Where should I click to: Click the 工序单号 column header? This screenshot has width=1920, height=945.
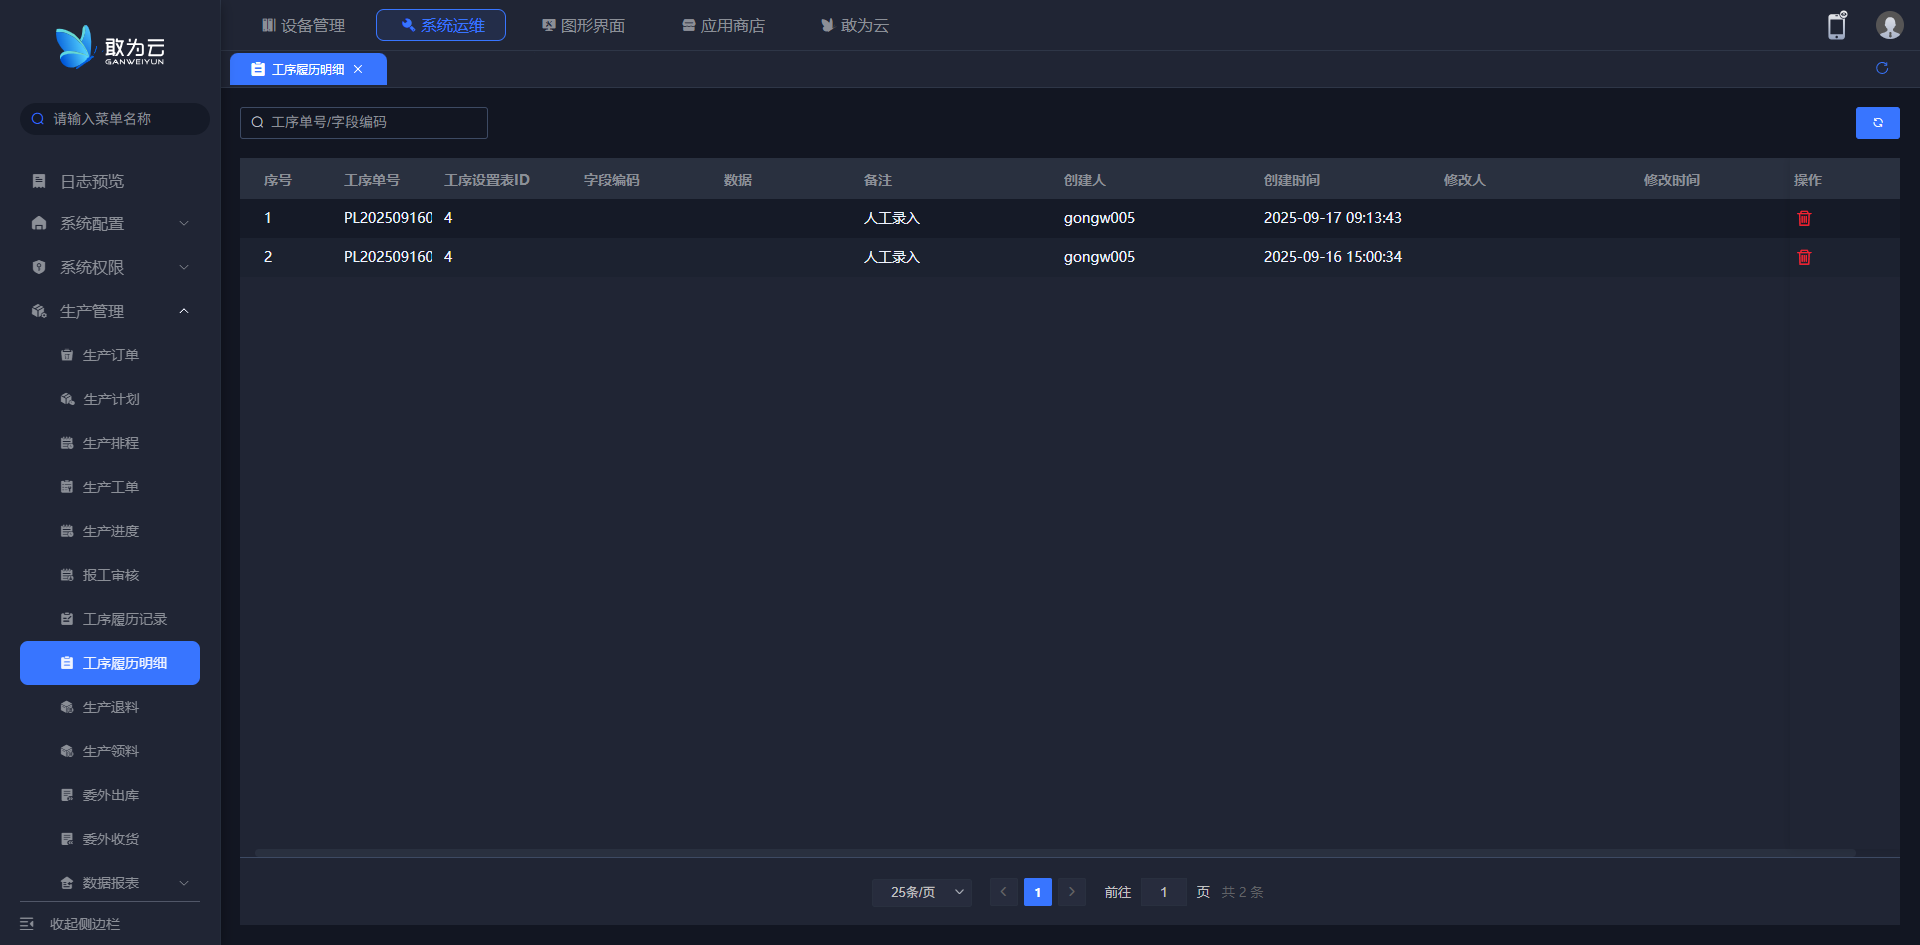click(372, 180)
